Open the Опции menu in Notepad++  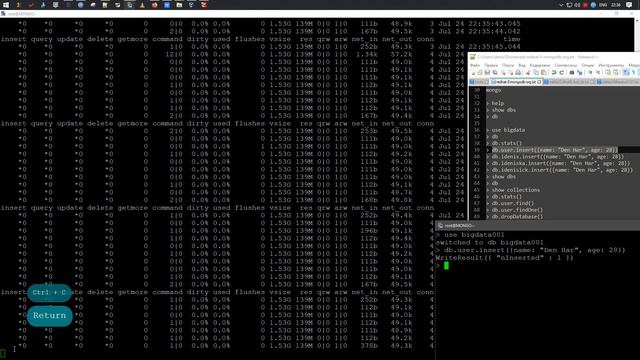pos(588,65)
